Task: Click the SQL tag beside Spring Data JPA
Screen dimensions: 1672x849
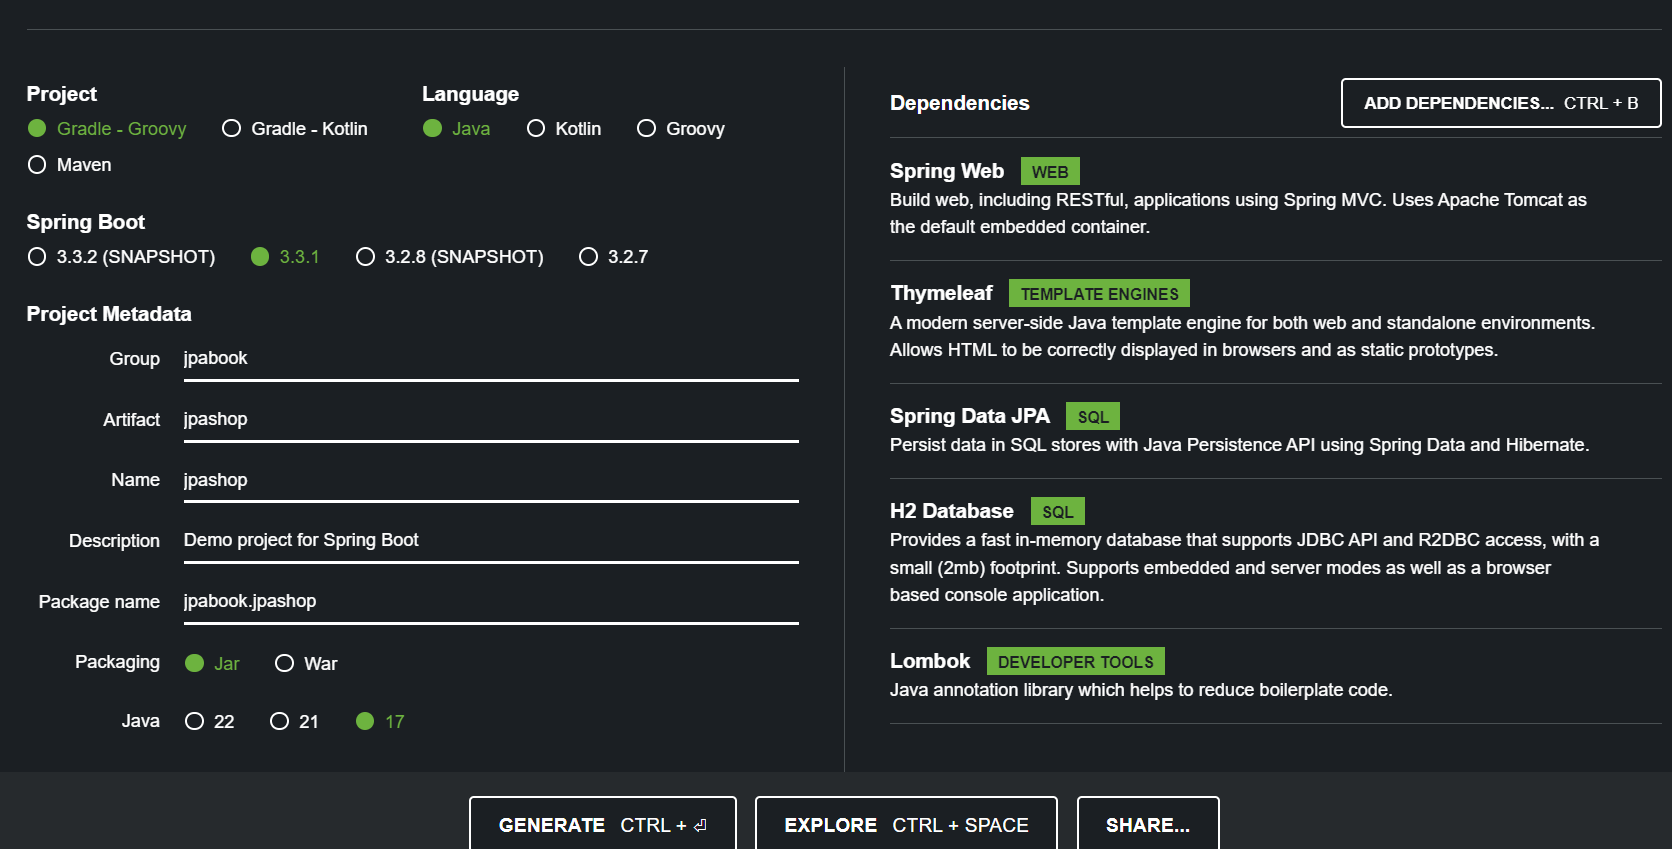Action: [1093, 416]
